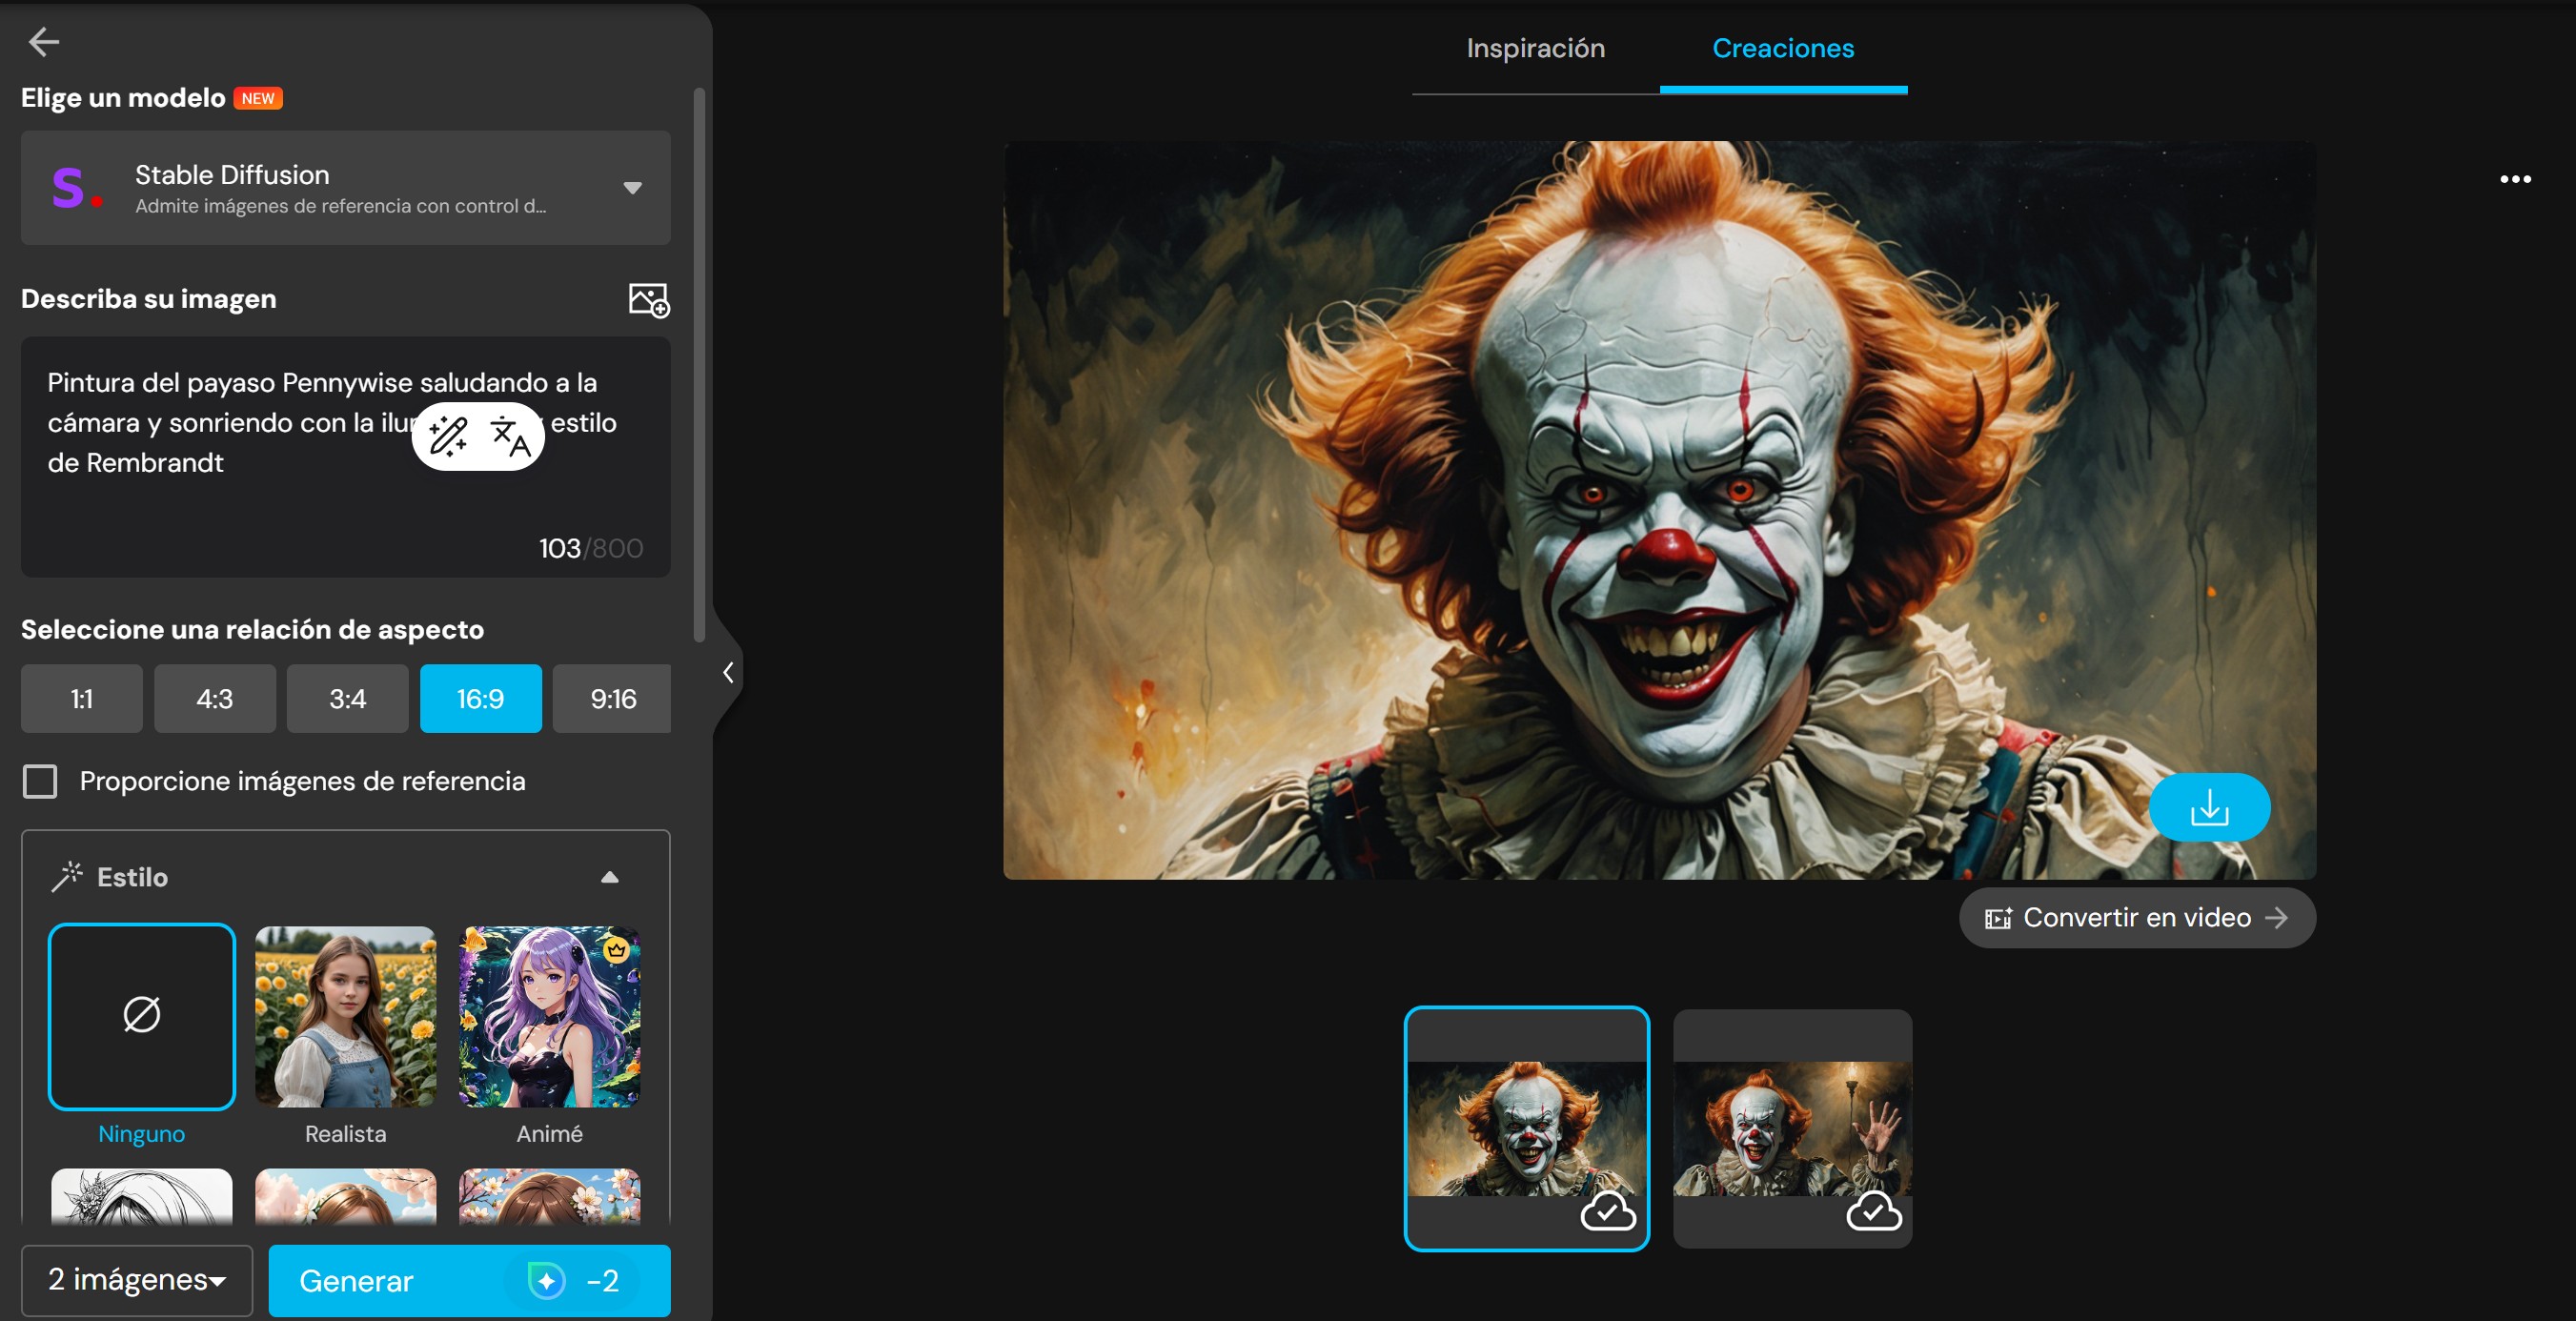
Task: Open the three-dot more options menu
Action: pyautogui.click(x=2514, y=179)
